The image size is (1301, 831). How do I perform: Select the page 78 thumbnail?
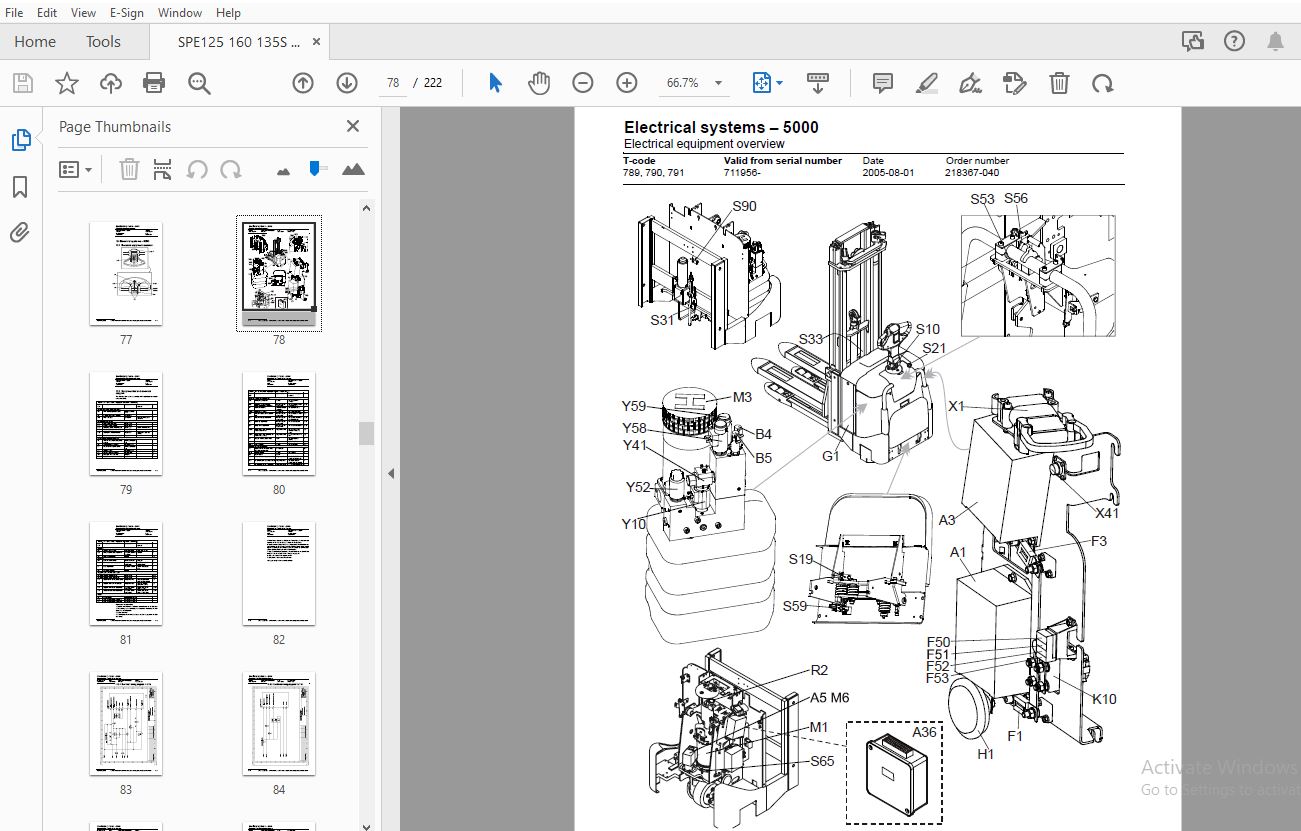pyautogui.click(x=279, y=272)
